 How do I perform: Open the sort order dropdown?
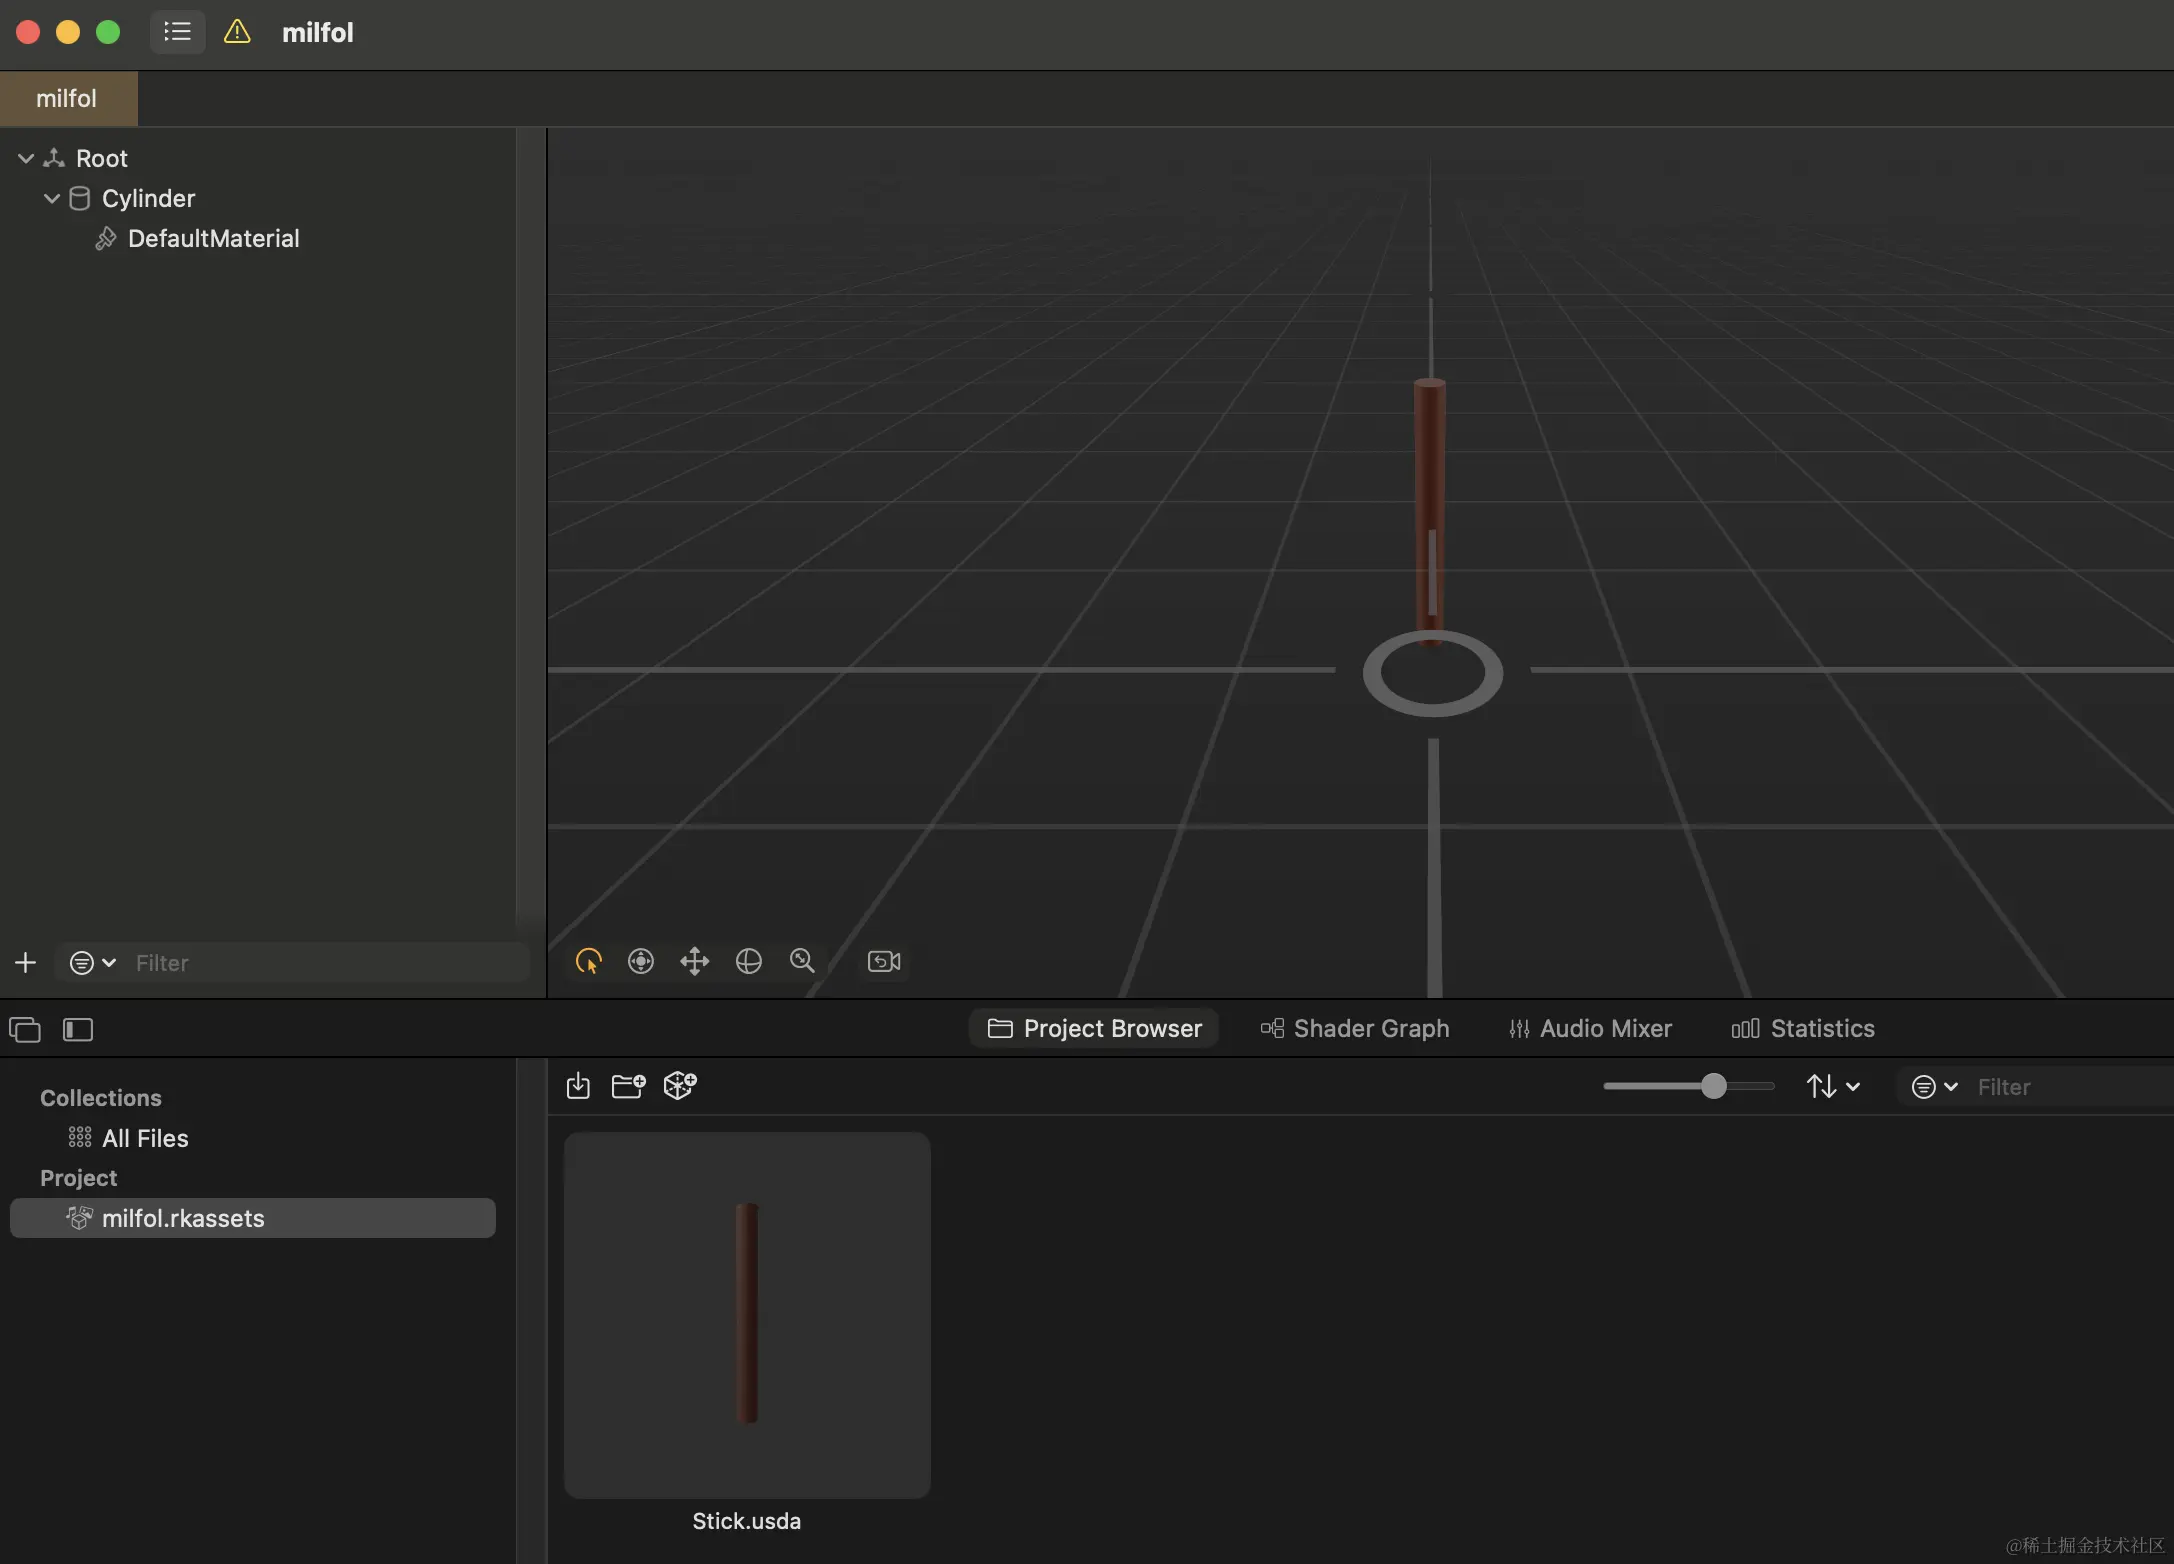point(1832,1086)
